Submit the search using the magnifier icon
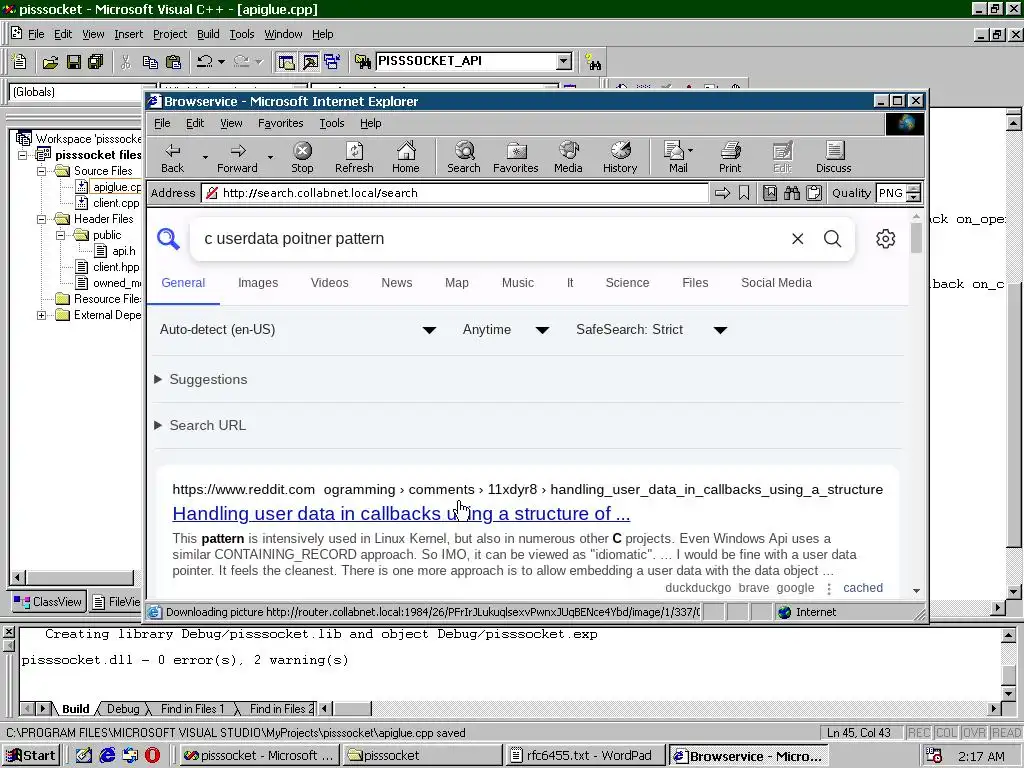This screenshot has width=1024, height=768. click(x=833, y=239)
